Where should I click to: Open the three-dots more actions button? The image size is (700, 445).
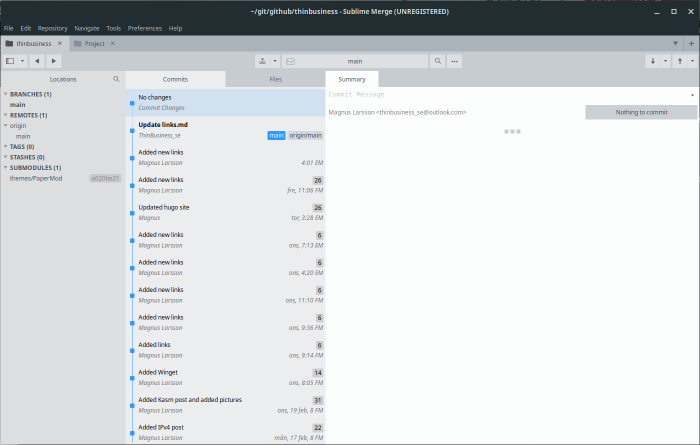[454, 61]
